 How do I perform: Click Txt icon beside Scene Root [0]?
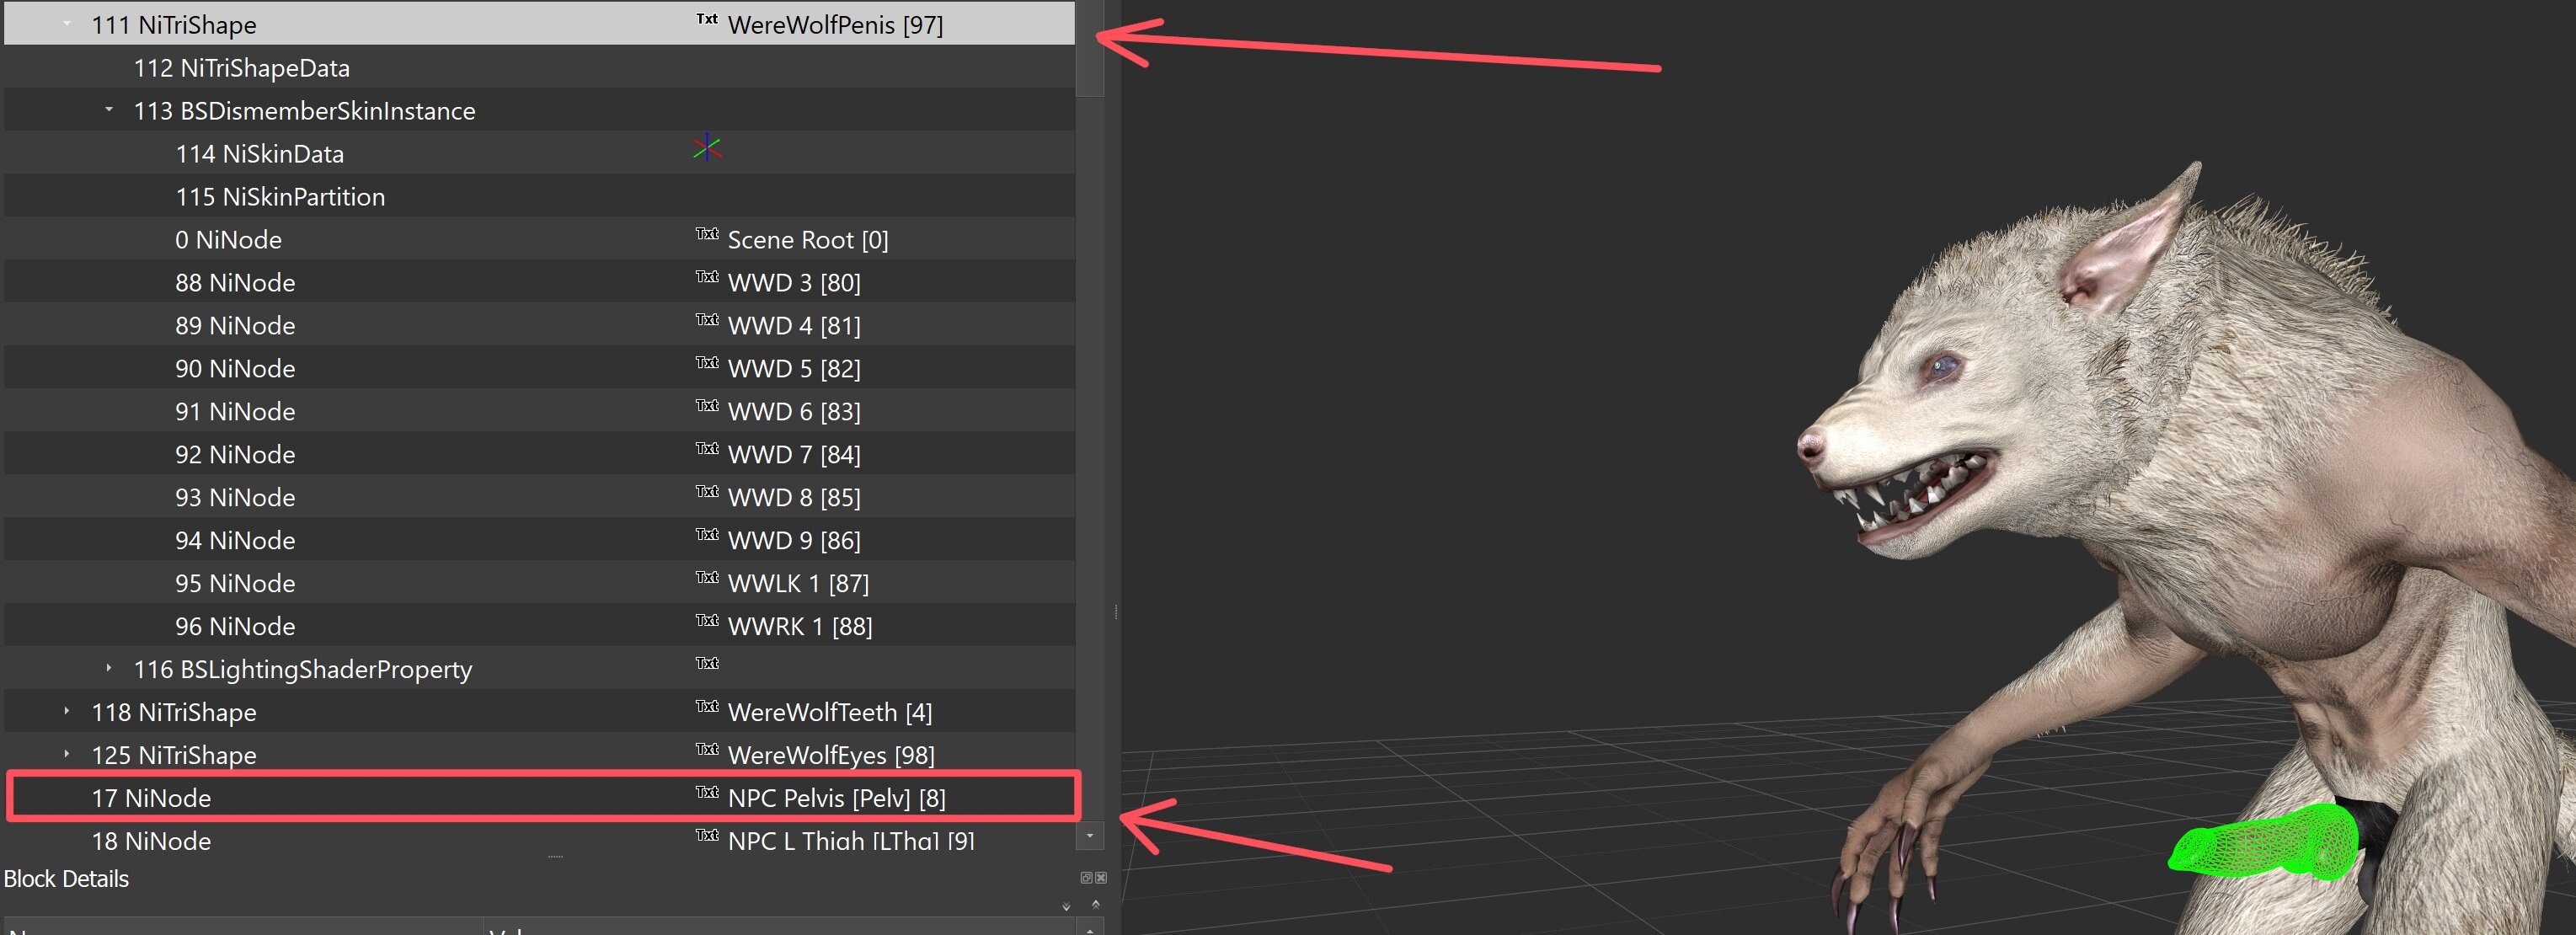pyautogui.click(x=707, y=234)
